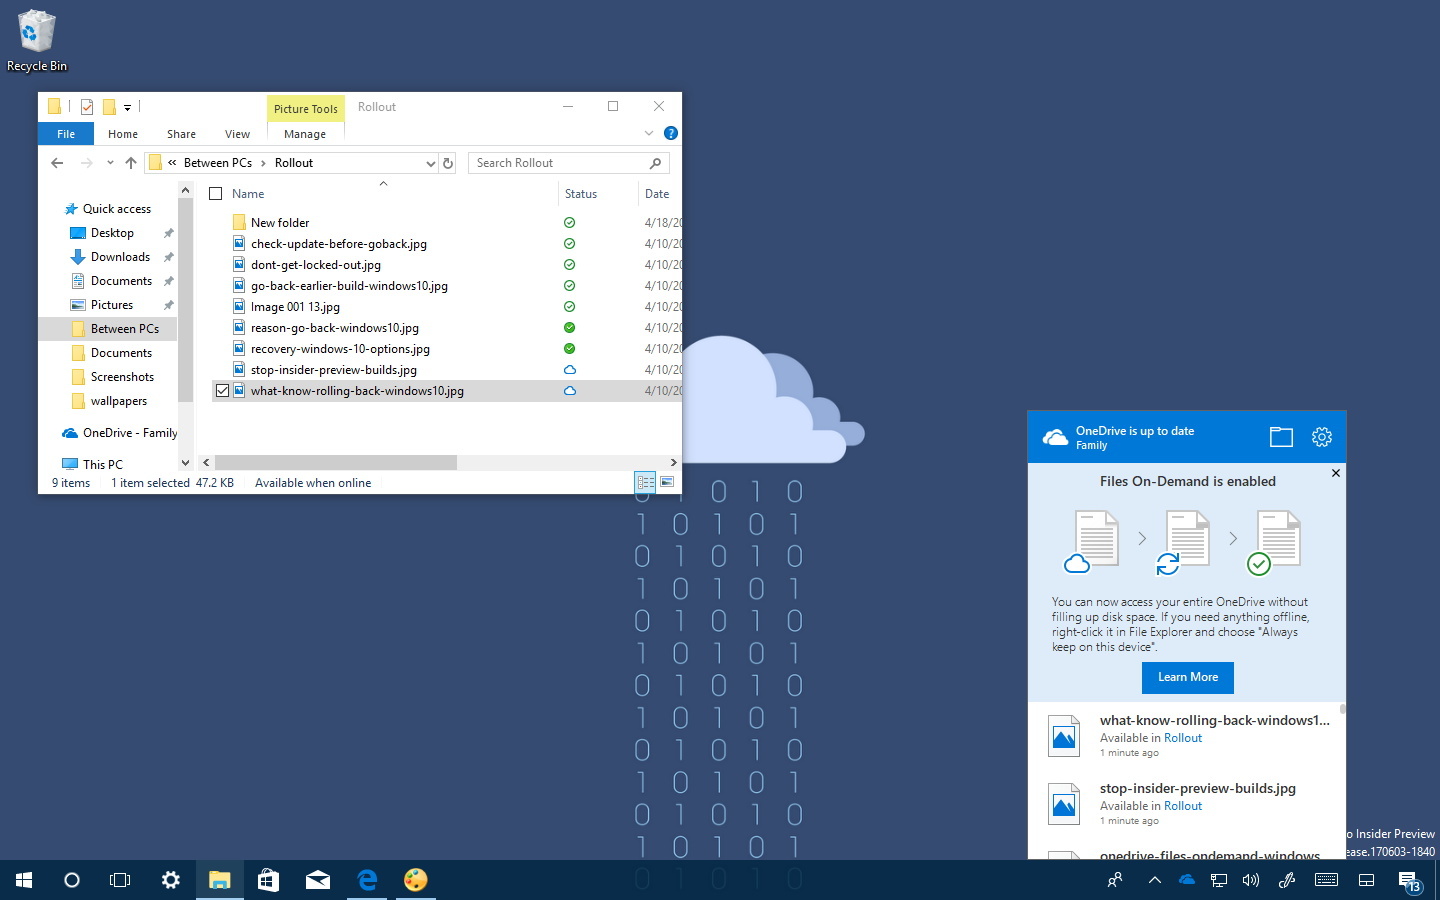Toggle the select all items checkbox
This screenshot has height=900, width=1440.
[215, 194]
